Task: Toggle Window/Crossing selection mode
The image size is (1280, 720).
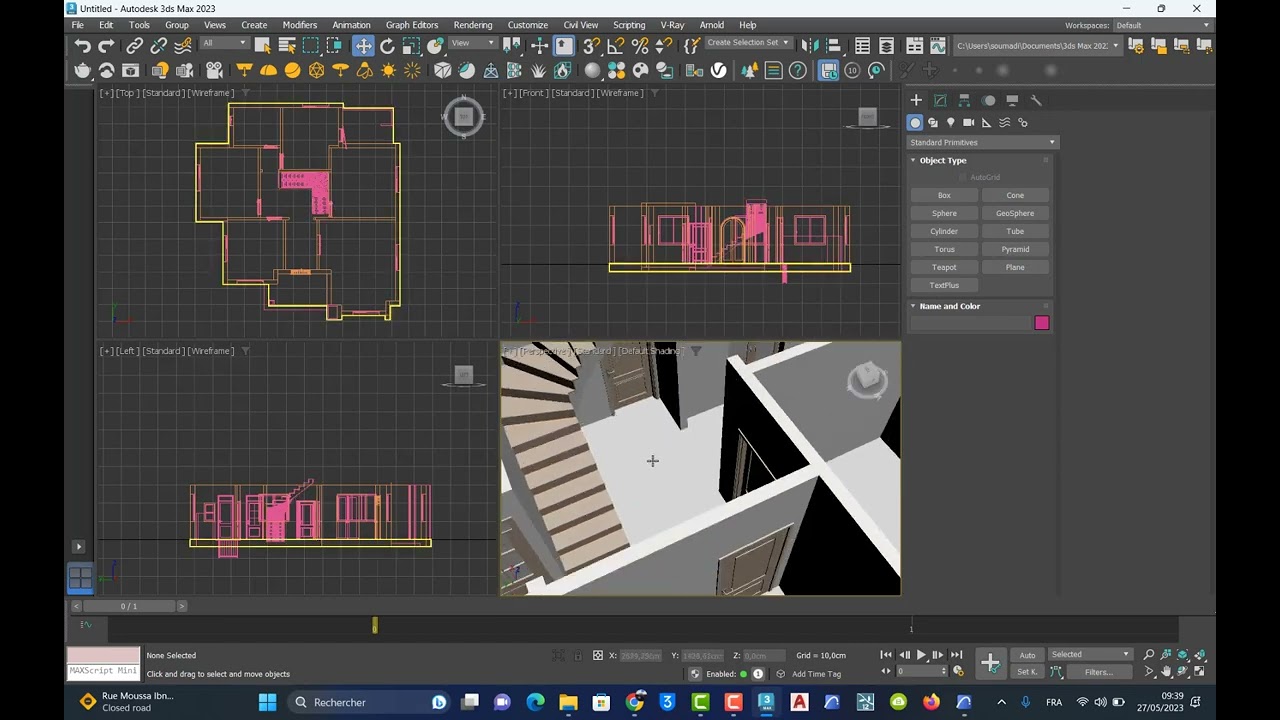Action: (335, 46)
